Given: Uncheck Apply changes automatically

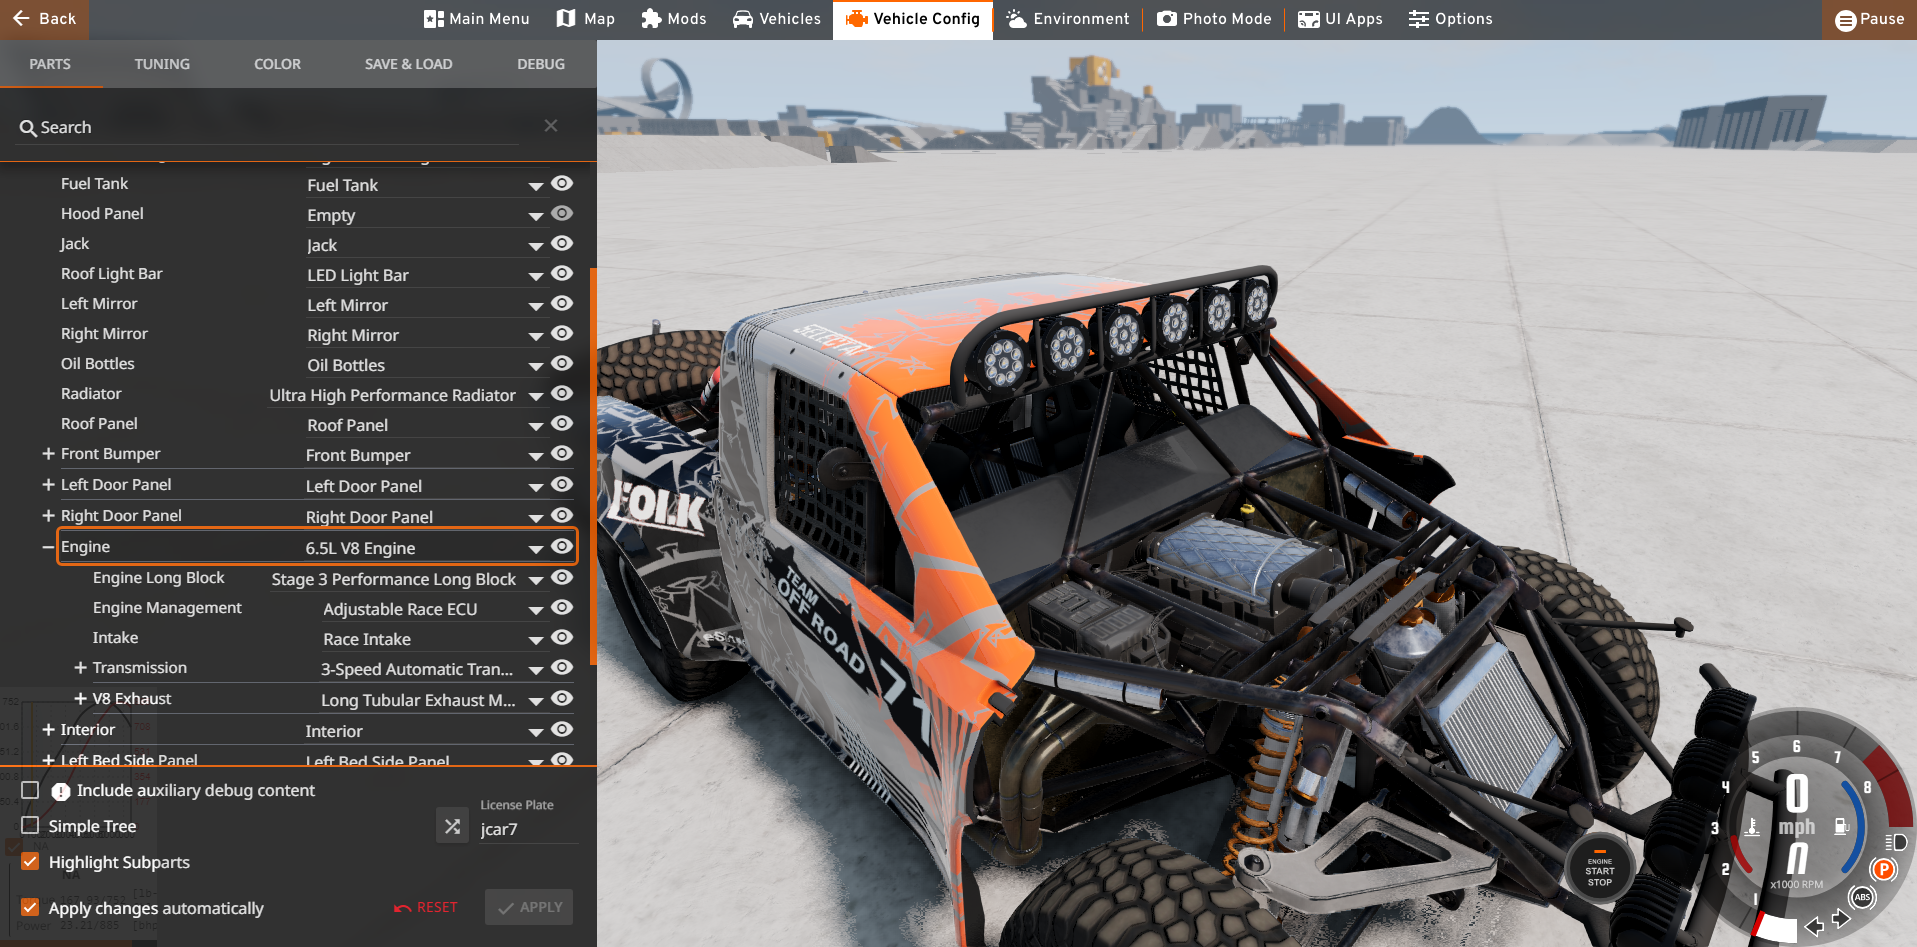Looking at the screenshot, I should [x=30, y=907].
